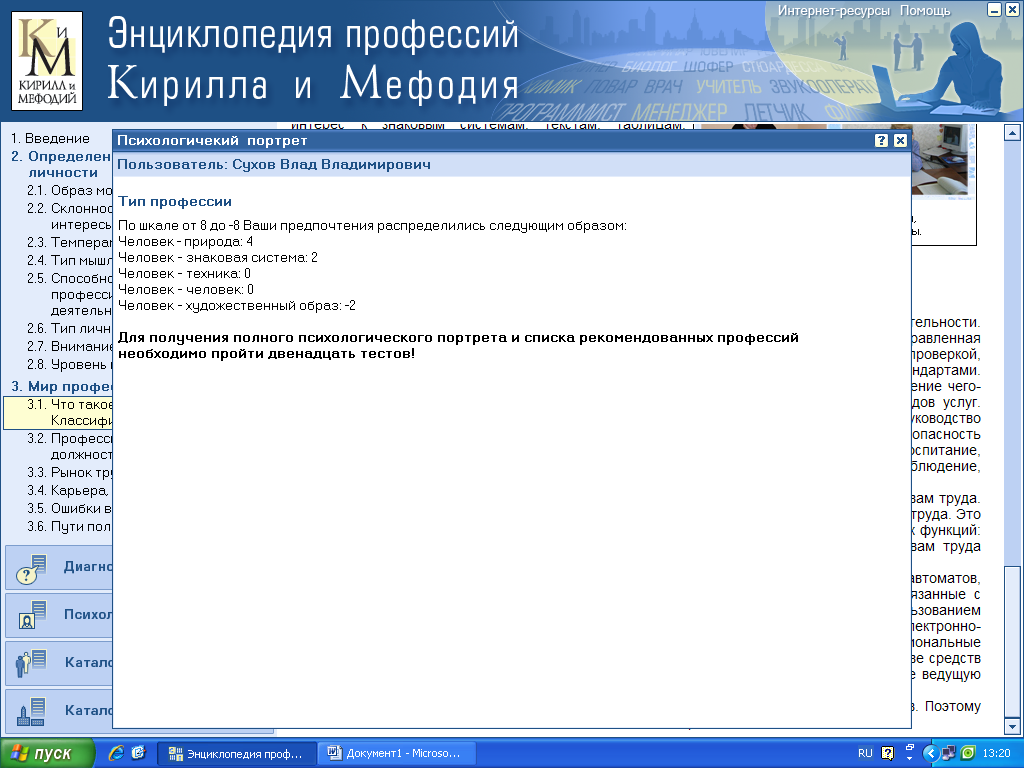The image size is (1024, 768).
Task: Click the article pane vertical scrollbar thumb
Action: pyautogui.click(x=1012, y=641)
